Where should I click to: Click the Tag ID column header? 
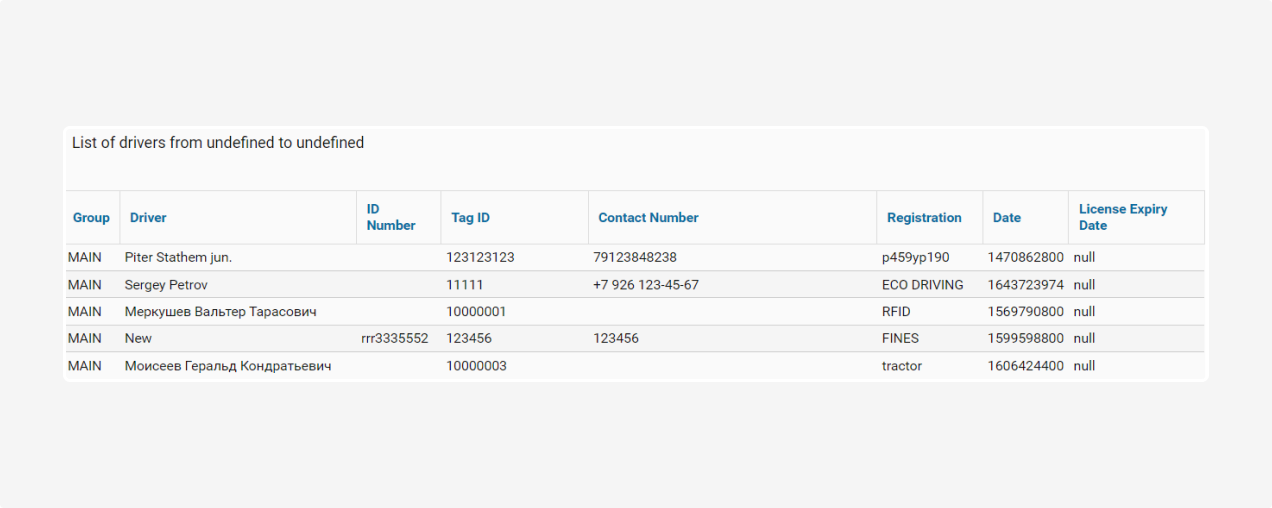coord(470,218)
